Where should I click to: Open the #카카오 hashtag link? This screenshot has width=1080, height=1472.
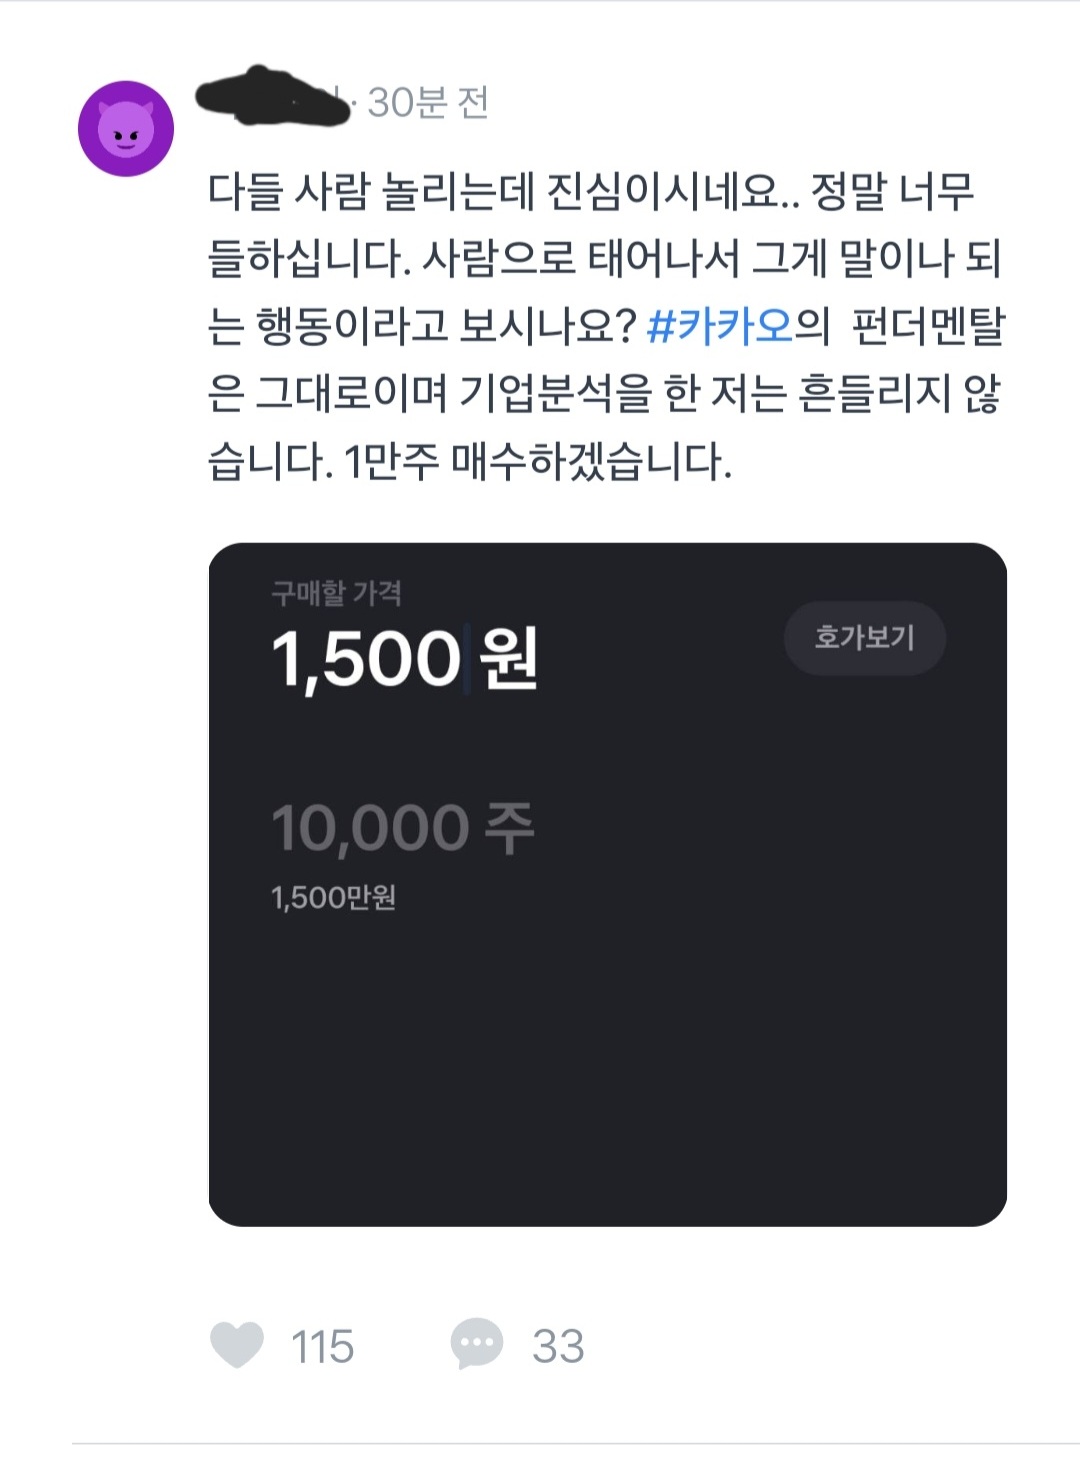tap(720, 326)
